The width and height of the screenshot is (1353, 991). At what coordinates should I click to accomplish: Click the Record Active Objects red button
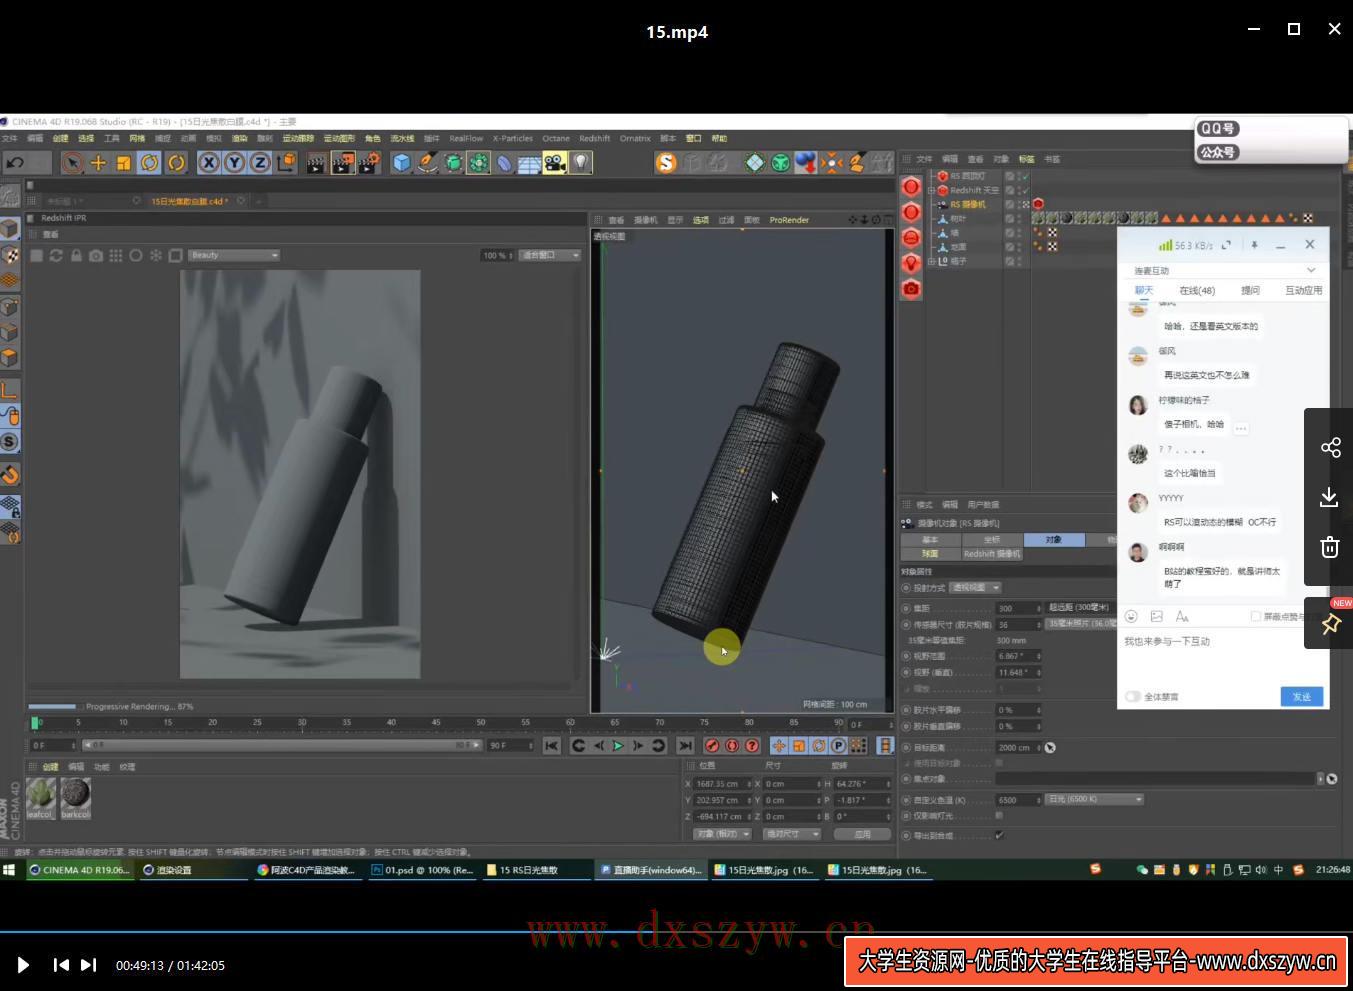(x=712, y=746)
